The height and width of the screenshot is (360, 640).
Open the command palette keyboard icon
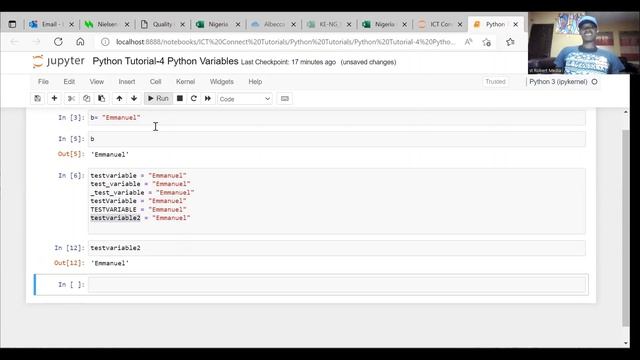[x=285, y=99]
